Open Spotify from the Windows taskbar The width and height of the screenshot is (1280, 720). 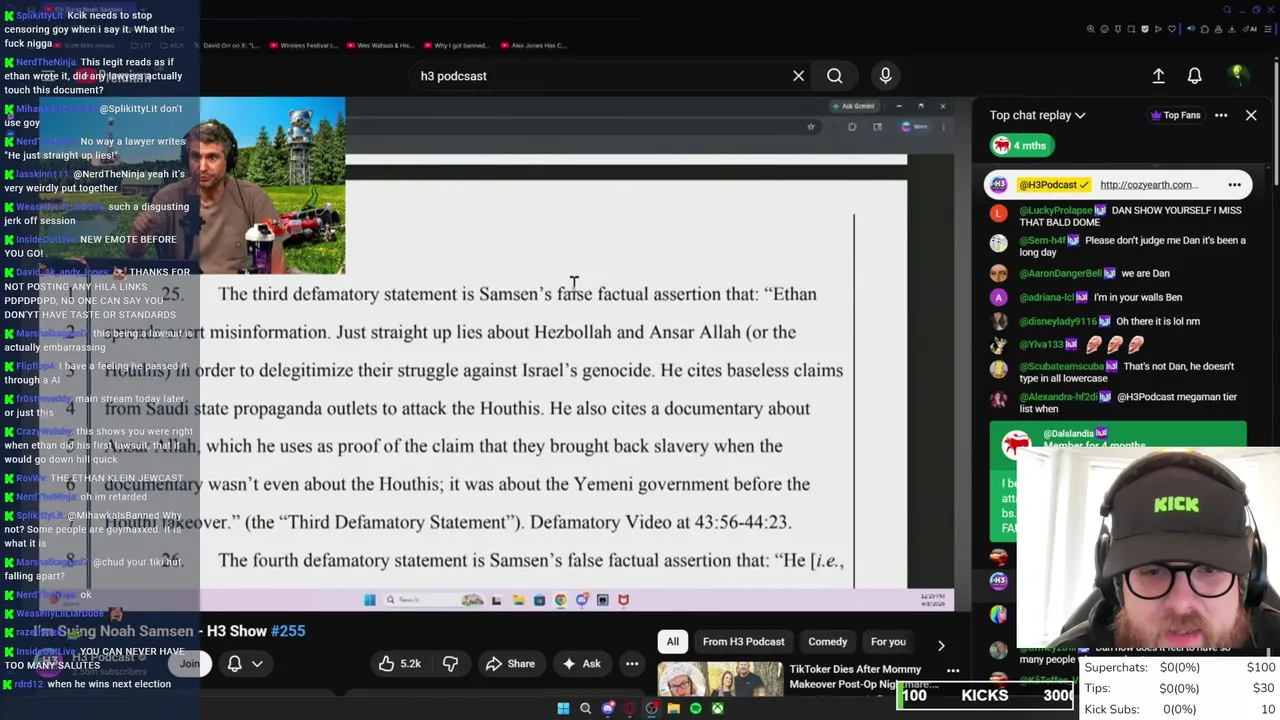696,708
